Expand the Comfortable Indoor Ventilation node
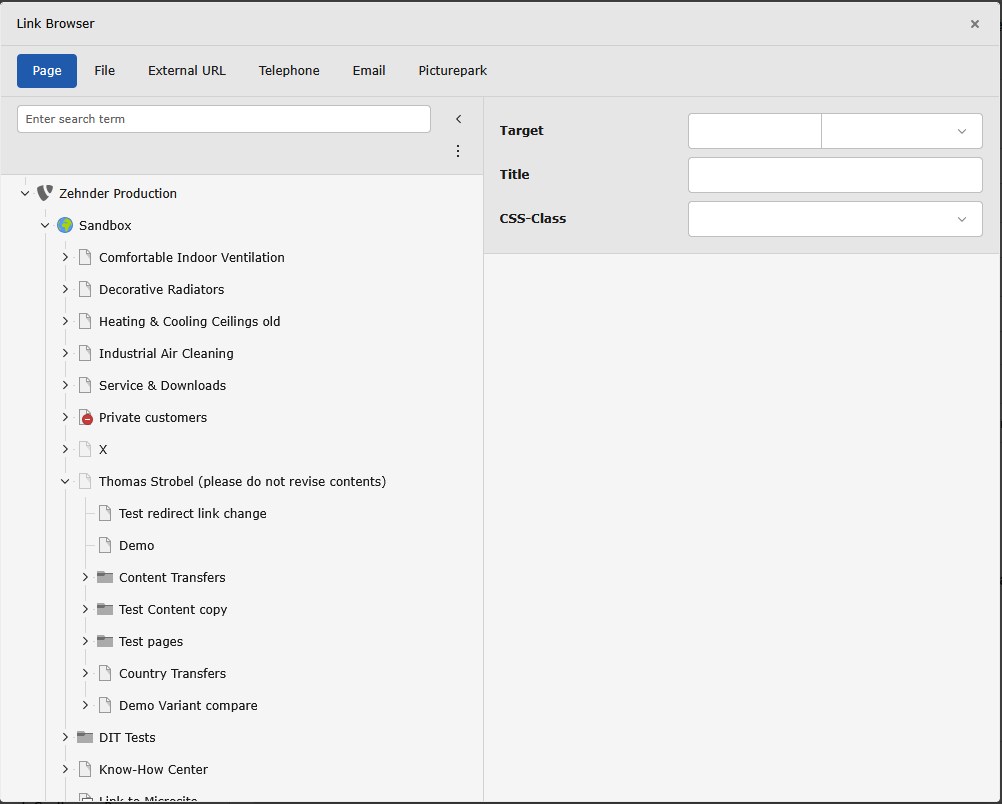Image resolution: width=1002 pixels, height=804 pixels. [65, 257]
